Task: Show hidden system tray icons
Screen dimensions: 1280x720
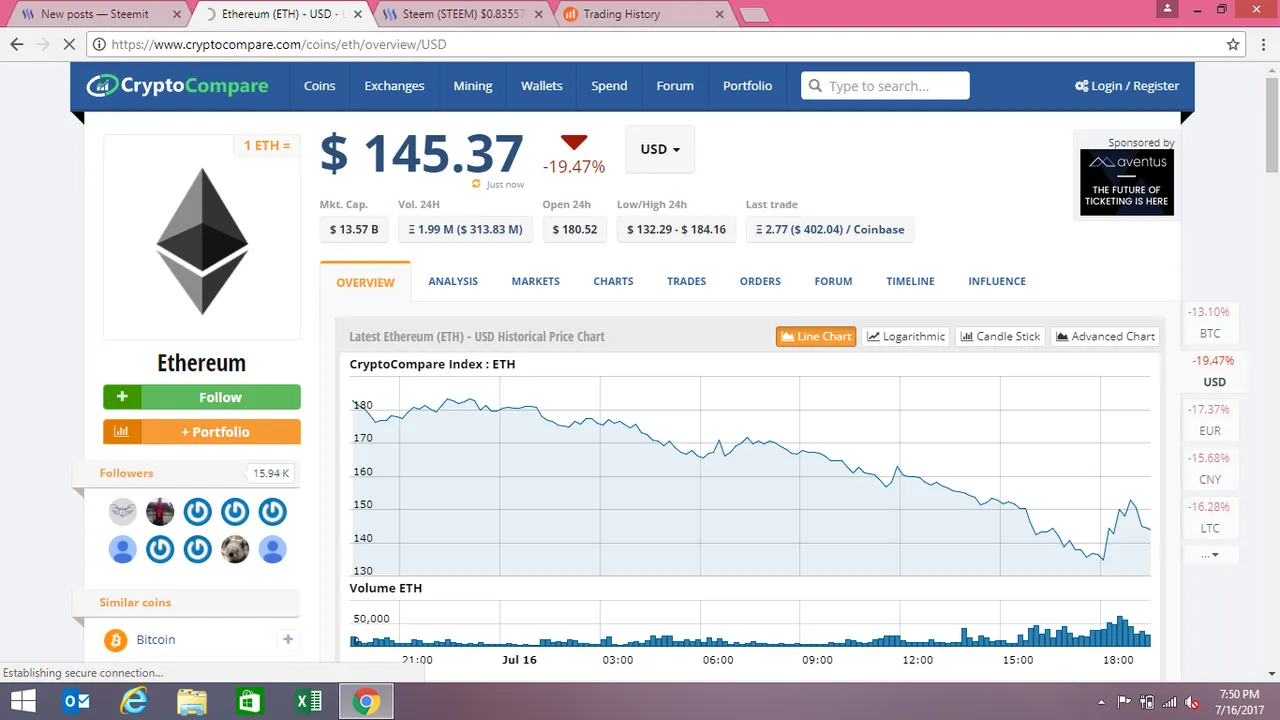Action: click(x=1102, y=702)
